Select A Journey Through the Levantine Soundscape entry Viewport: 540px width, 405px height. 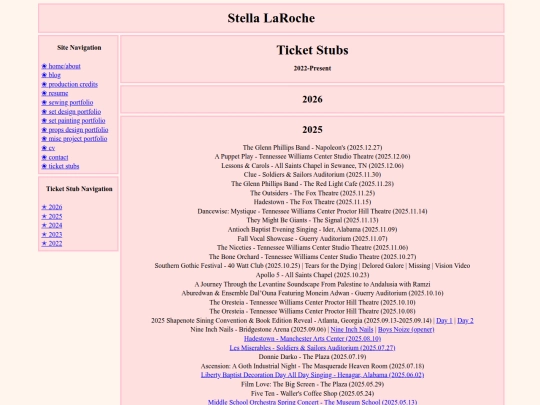coord(312,289)
